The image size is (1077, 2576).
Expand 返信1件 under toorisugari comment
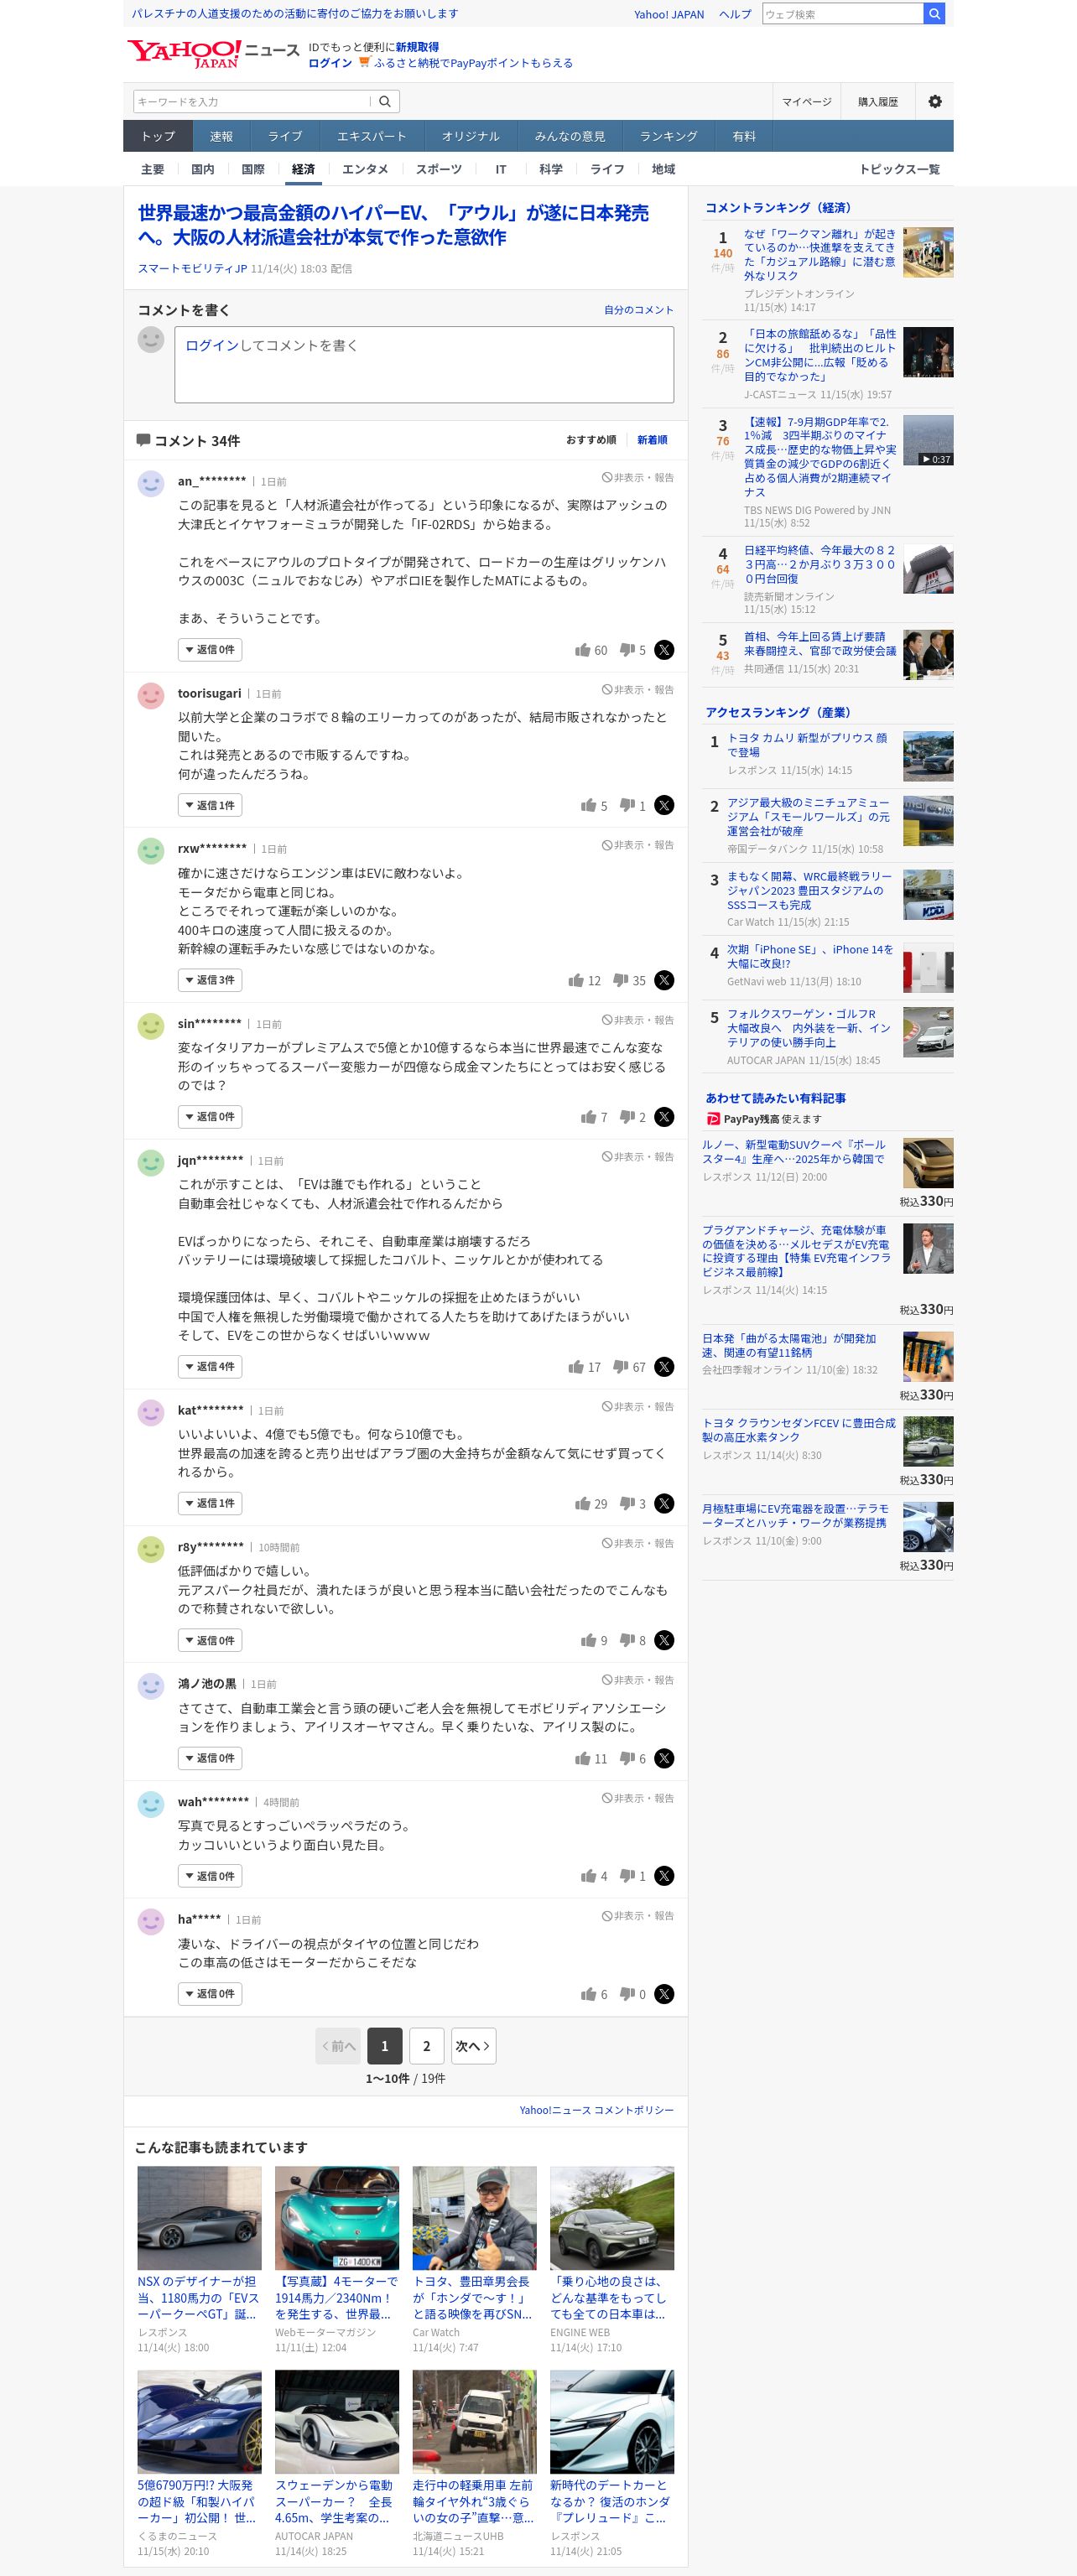210,805
